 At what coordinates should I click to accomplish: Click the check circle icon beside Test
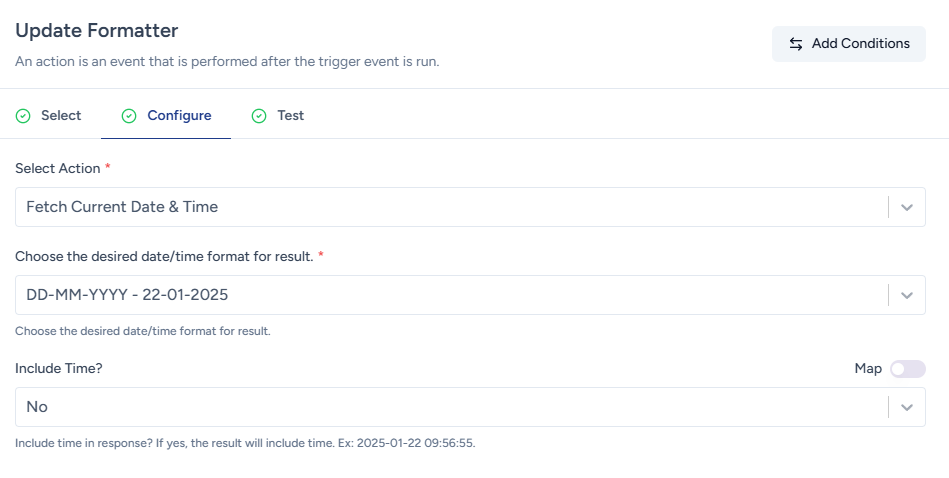tap(259, 116)
